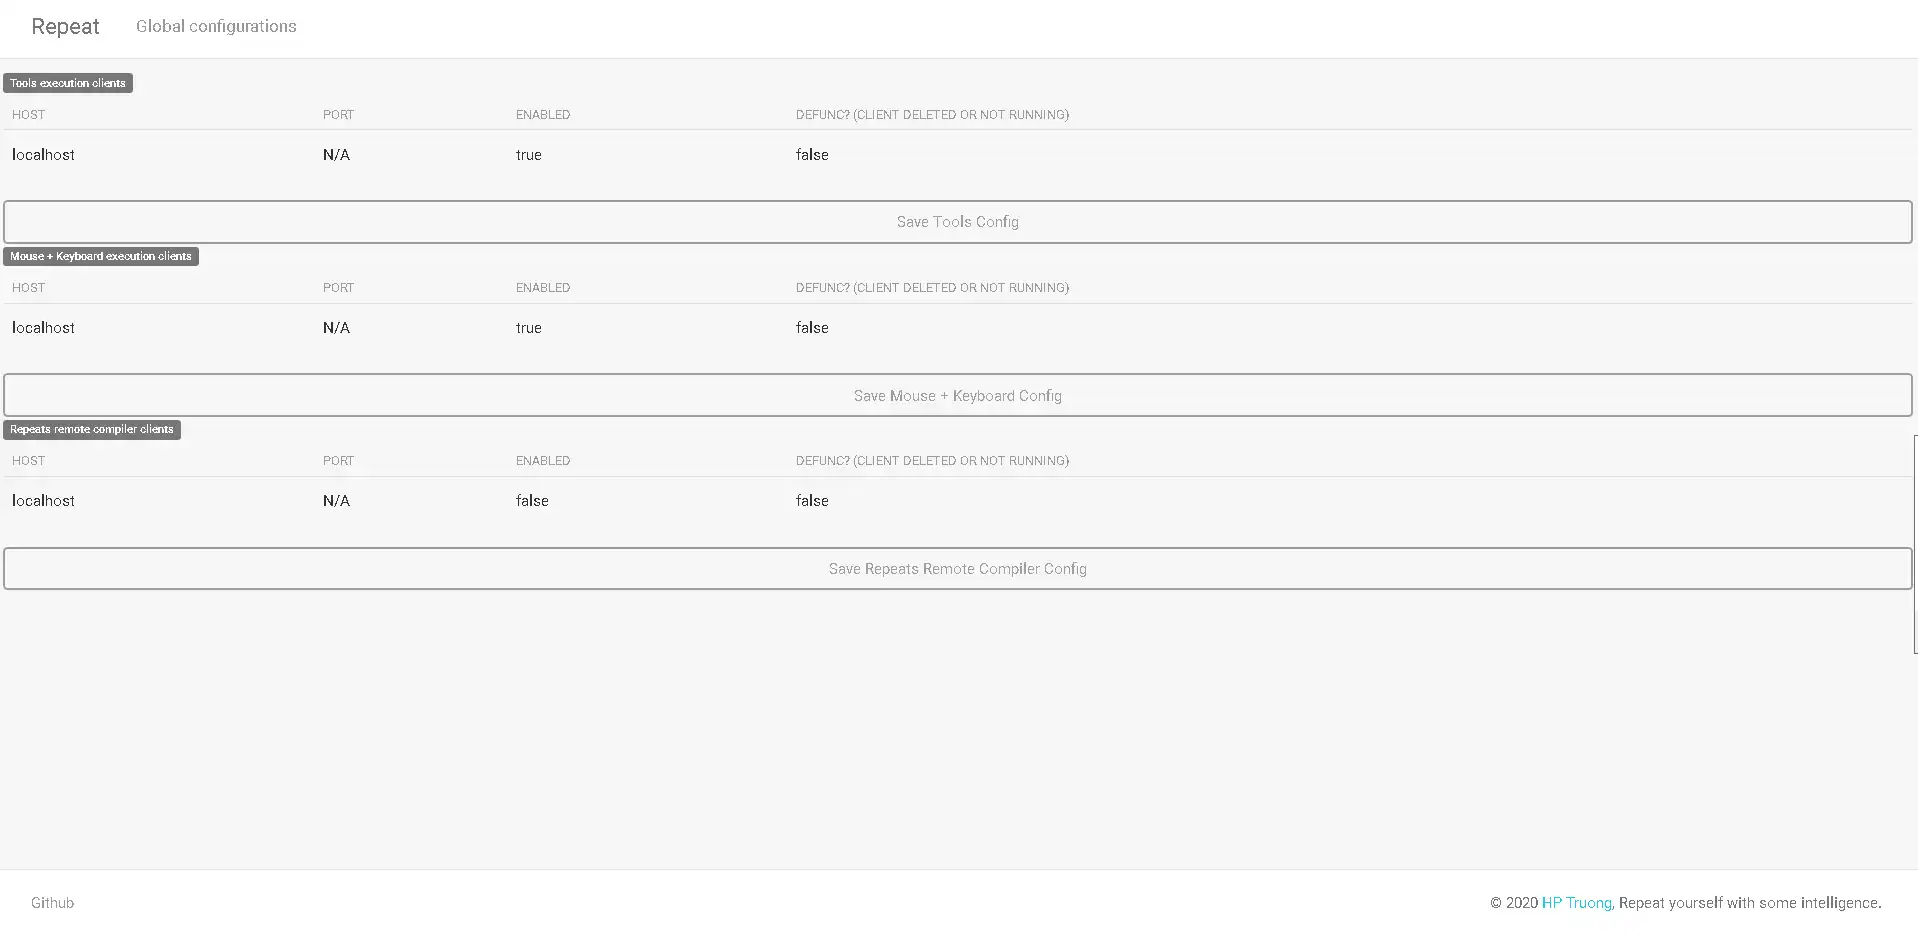Select localhost host in remote compiler table
1918x935 pixels.
43,501
